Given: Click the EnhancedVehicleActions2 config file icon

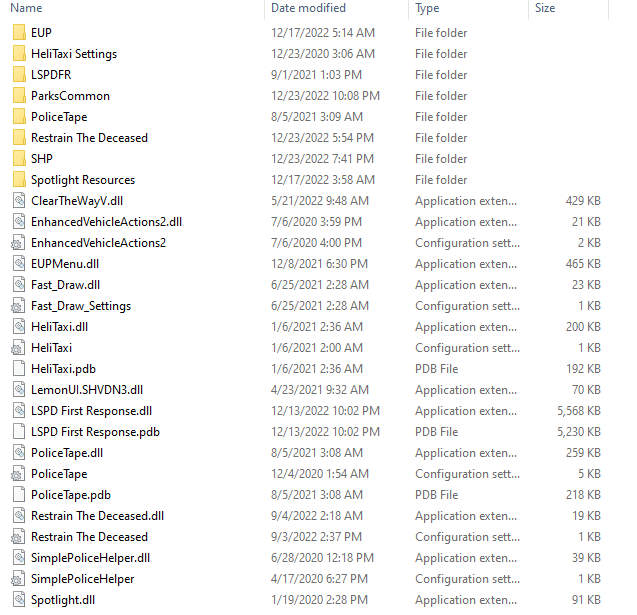Looking at the screenshot, I should point(18,243).
